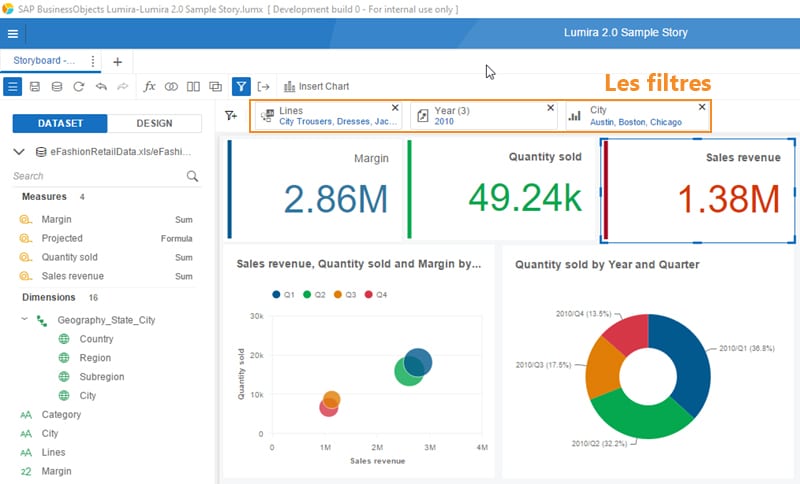Click the Measures section header

click(44, 197)
